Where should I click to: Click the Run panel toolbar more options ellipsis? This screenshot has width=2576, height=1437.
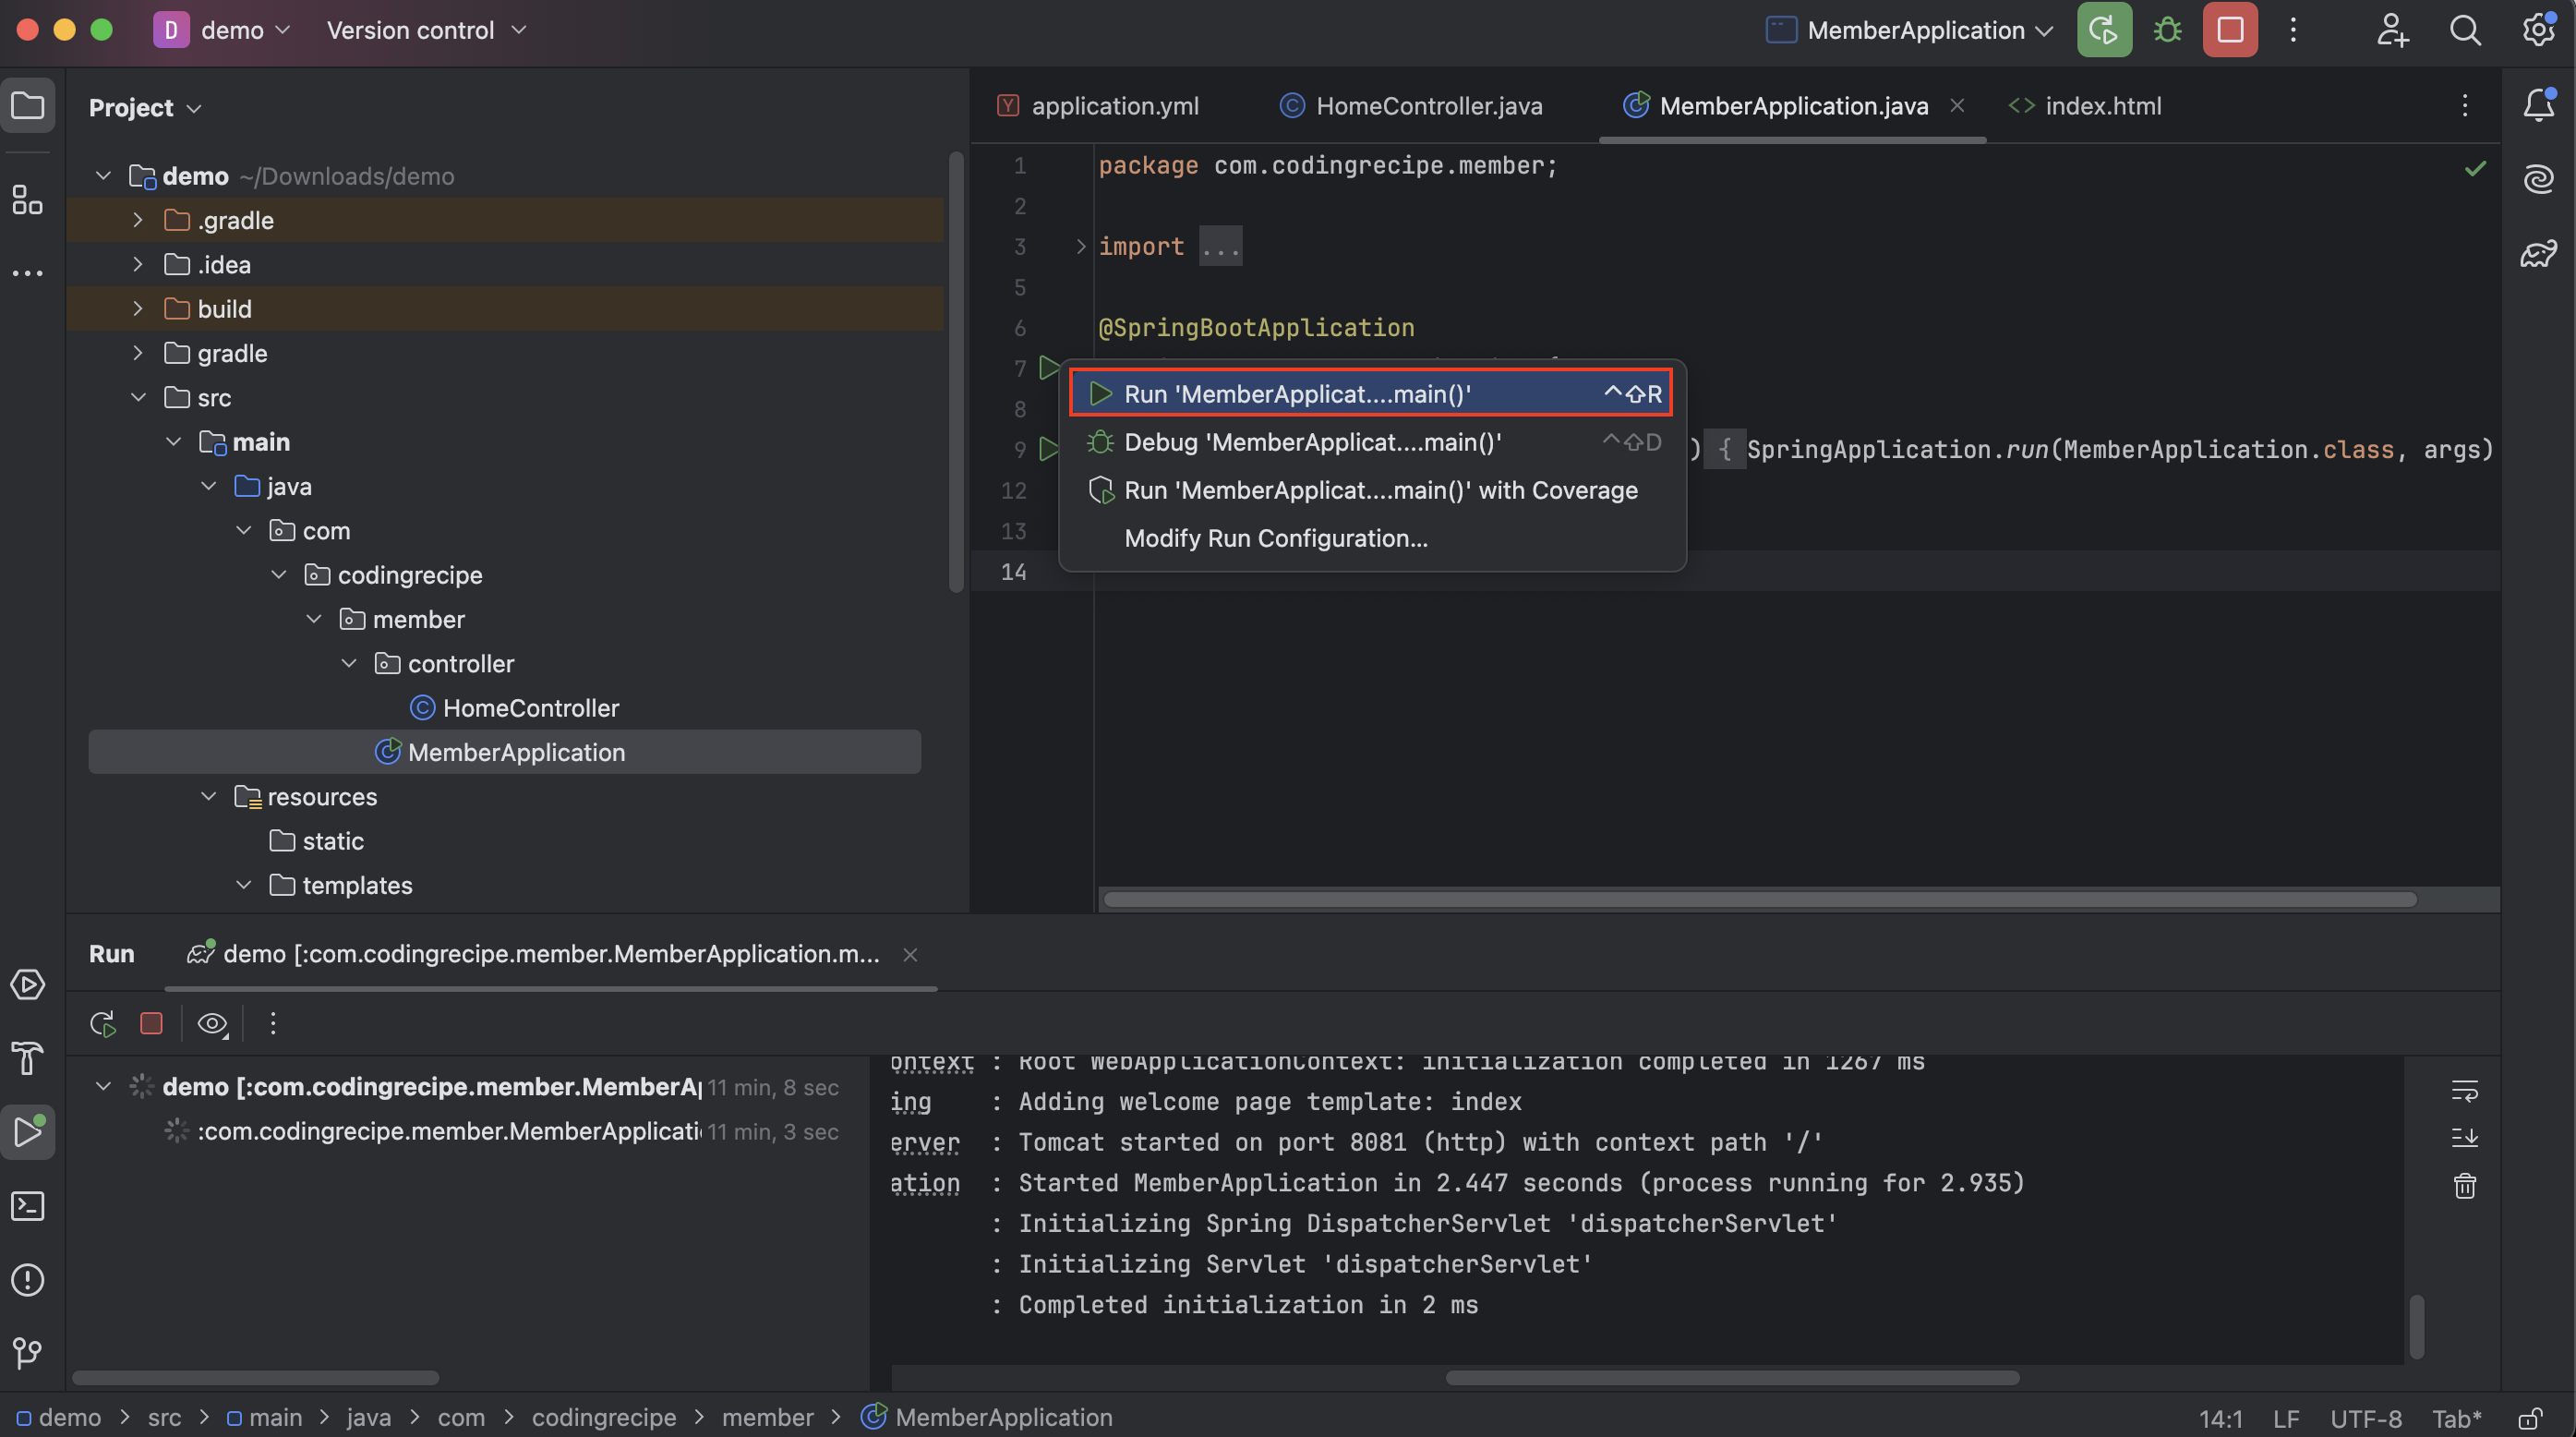[273, 1023]
